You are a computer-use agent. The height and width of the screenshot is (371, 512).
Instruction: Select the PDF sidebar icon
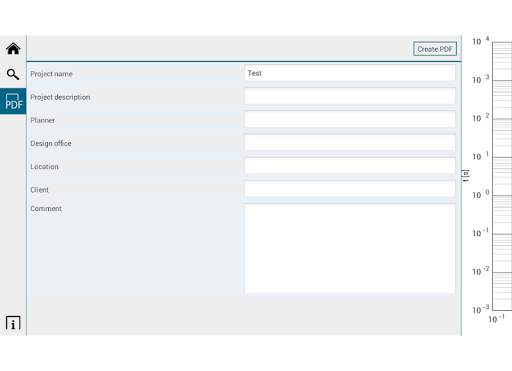point(13,101)
